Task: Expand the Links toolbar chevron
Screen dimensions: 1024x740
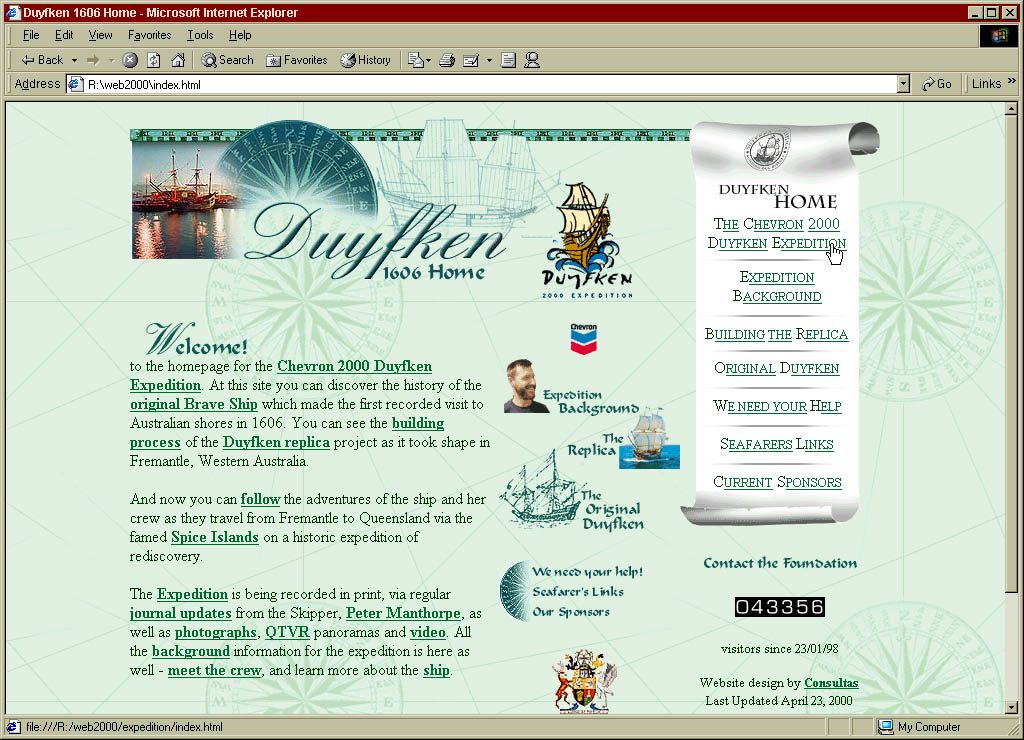Action: 1012,81
